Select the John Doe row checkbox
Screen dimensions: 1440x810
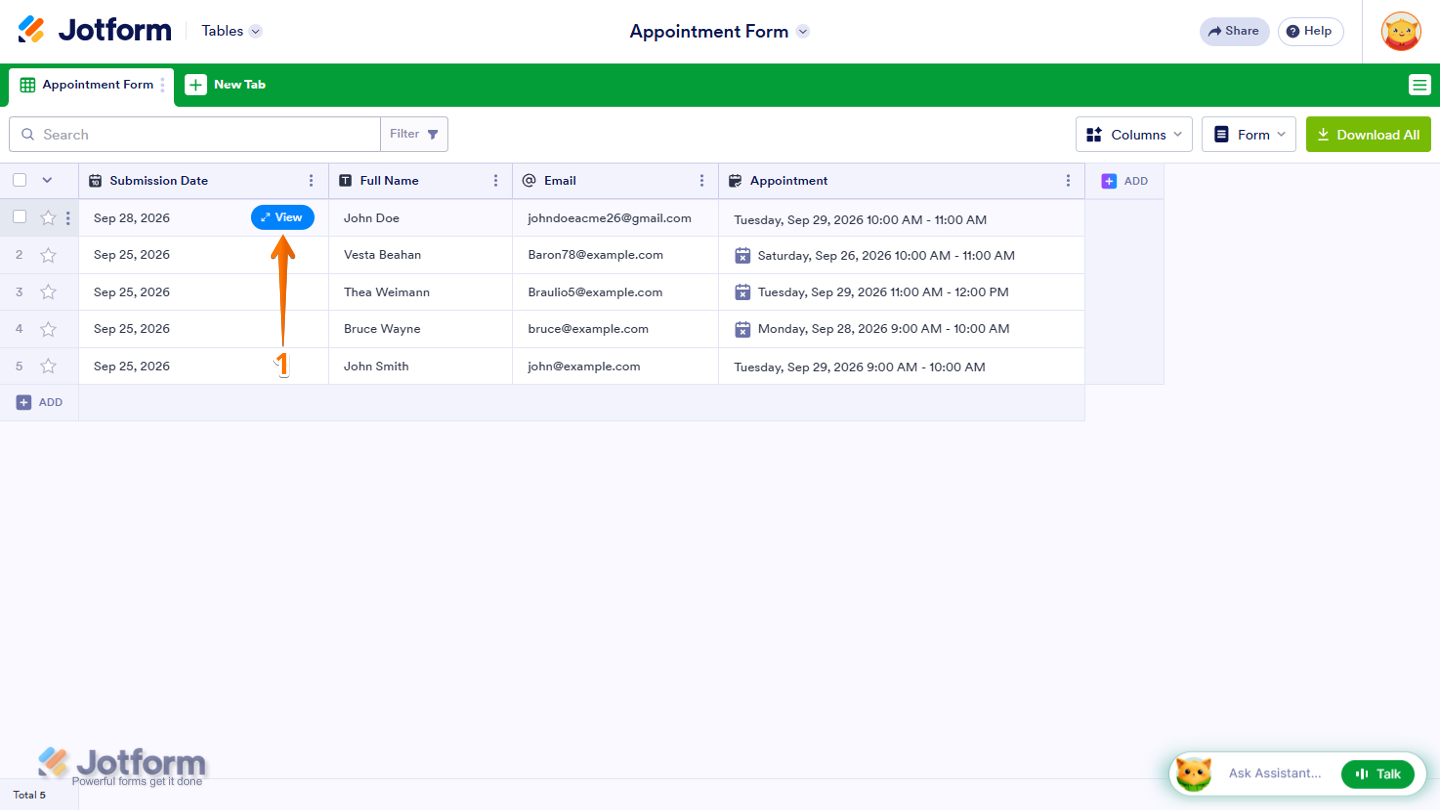coord(19,217)
